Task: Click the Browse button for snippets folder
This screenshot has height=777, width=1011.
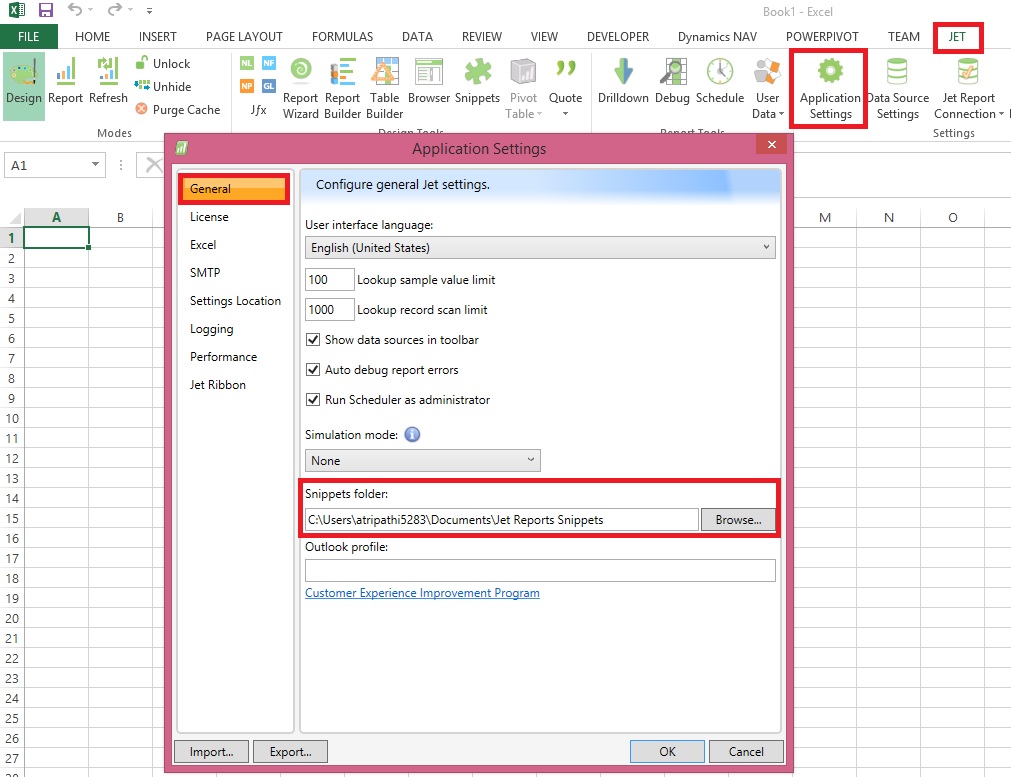Action: pyautogui.click(x=738, y=520)
